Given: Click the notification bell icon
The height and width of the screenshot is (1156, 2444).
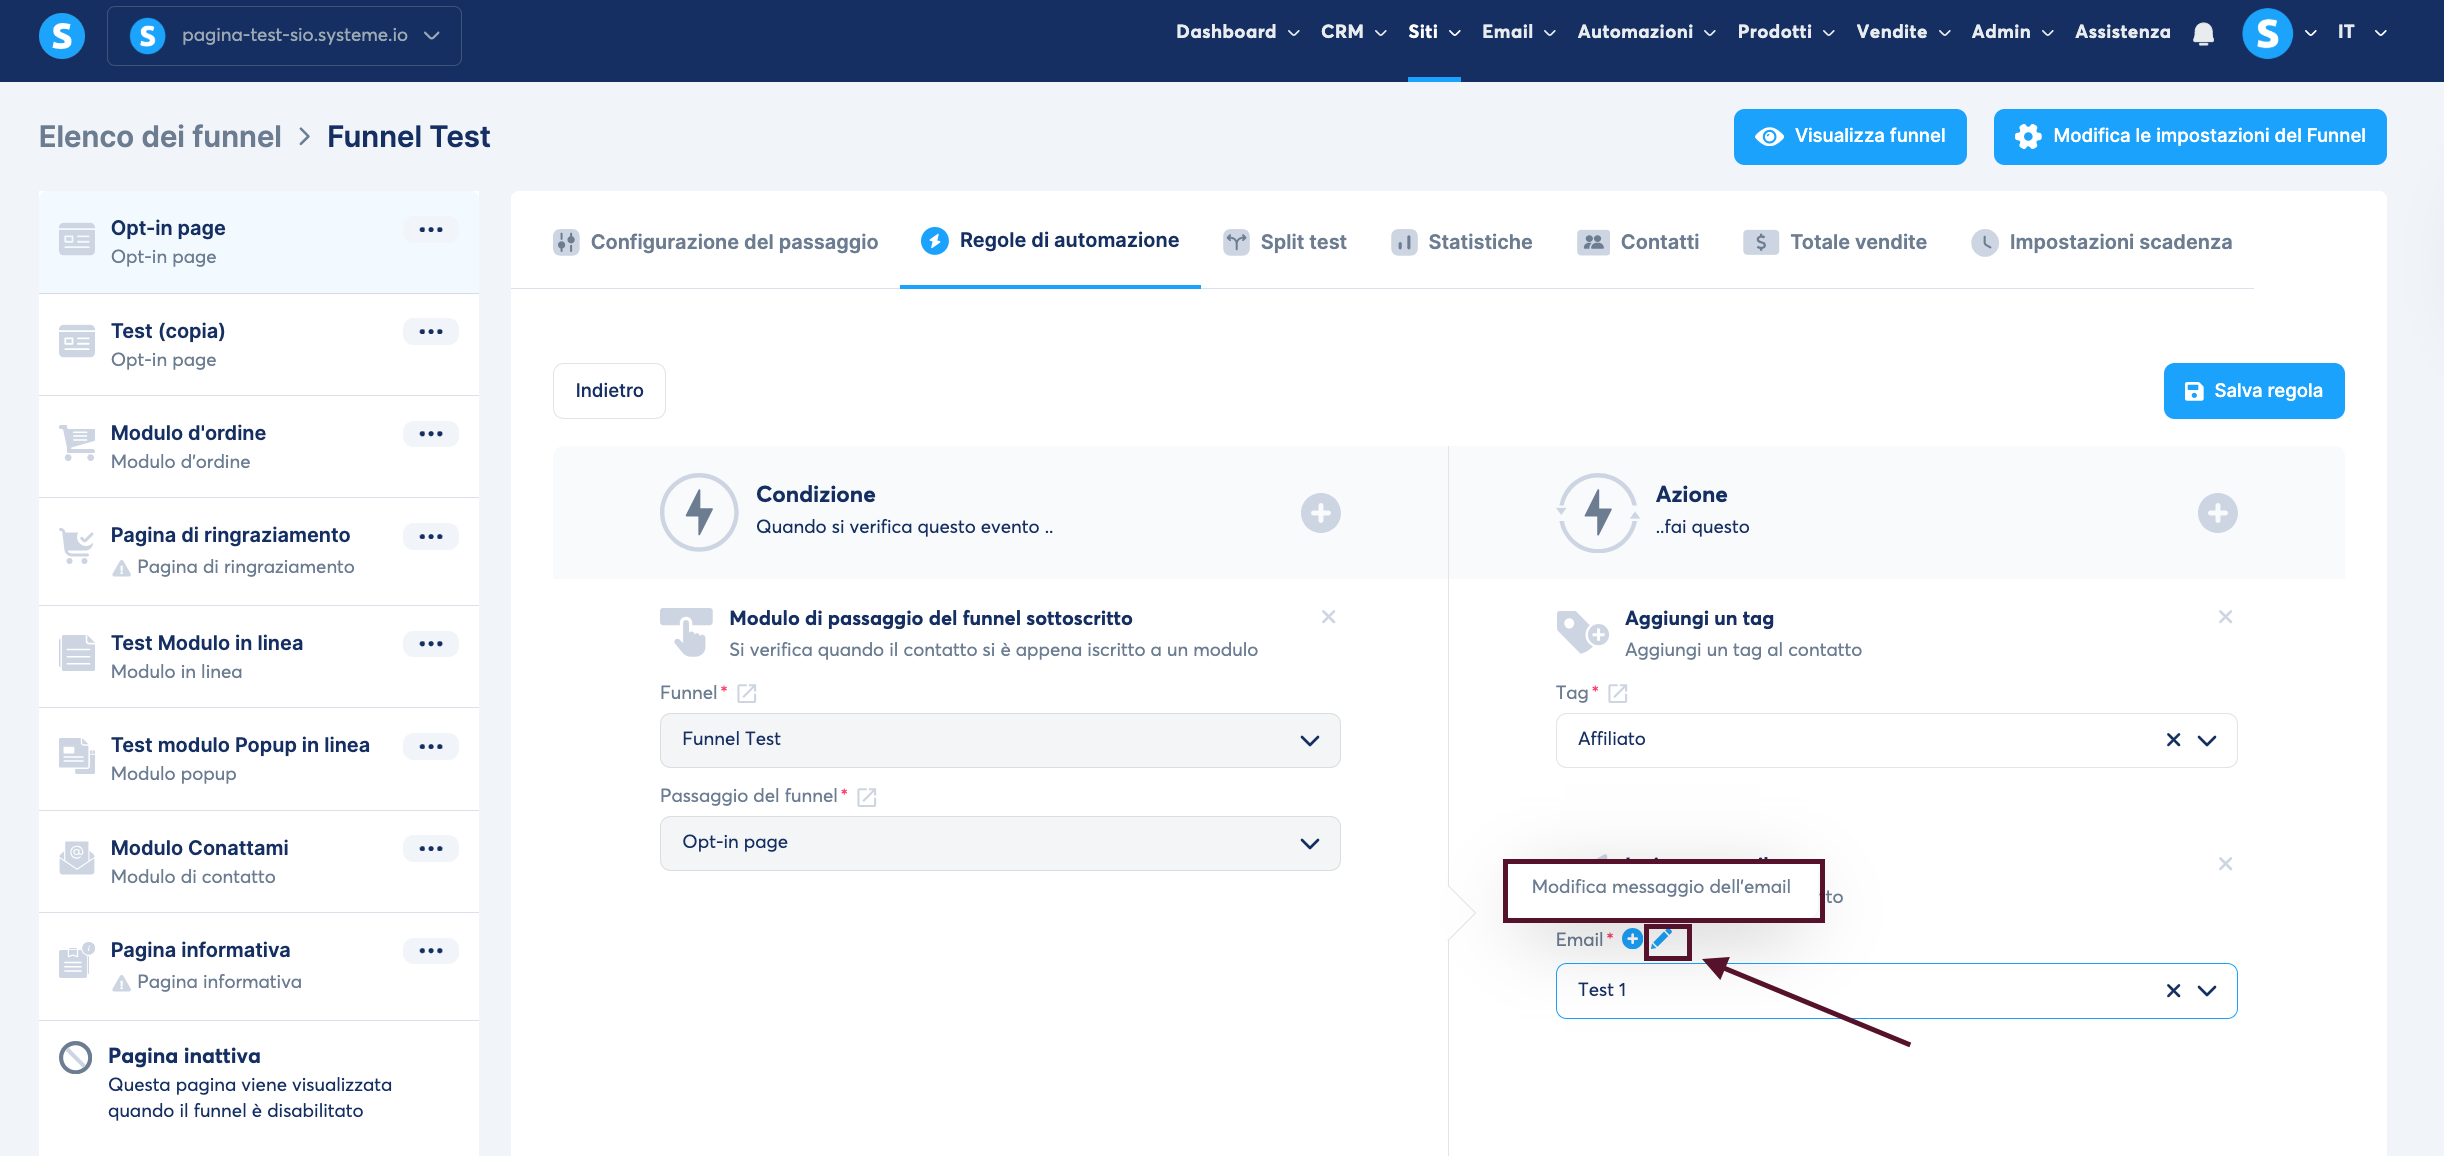Looking at the screenshot, I should [2203, 34].
